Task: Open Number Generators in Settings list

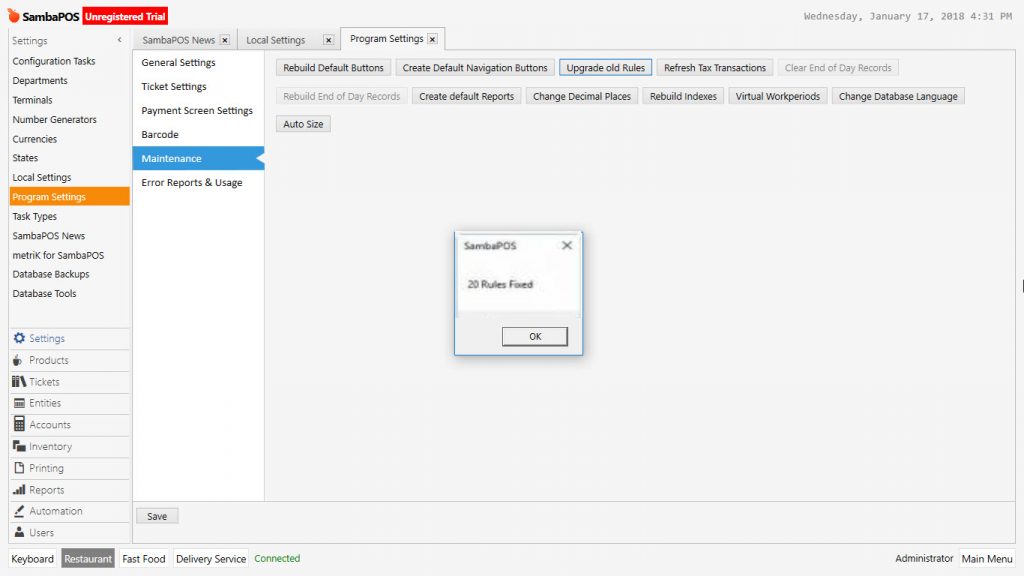Action: pos(69,120)
